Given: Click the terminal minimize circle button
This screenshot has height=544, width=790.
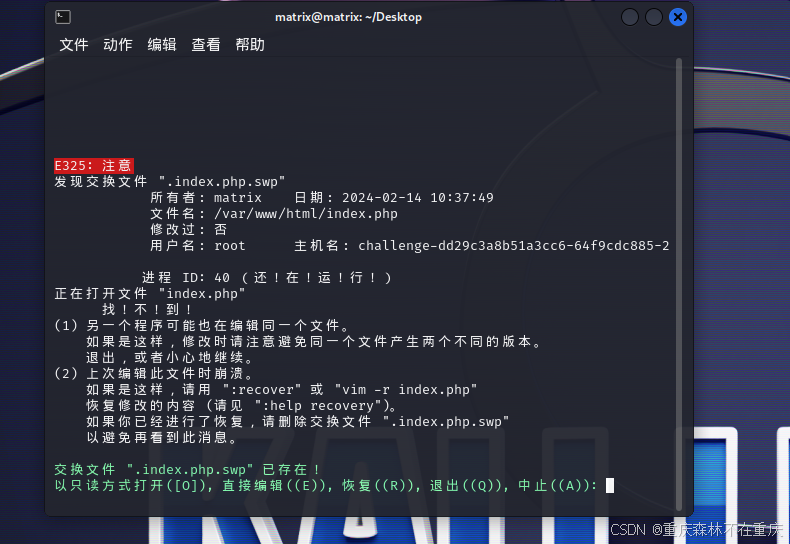Looking at the screenshot, I should (630, 17).
